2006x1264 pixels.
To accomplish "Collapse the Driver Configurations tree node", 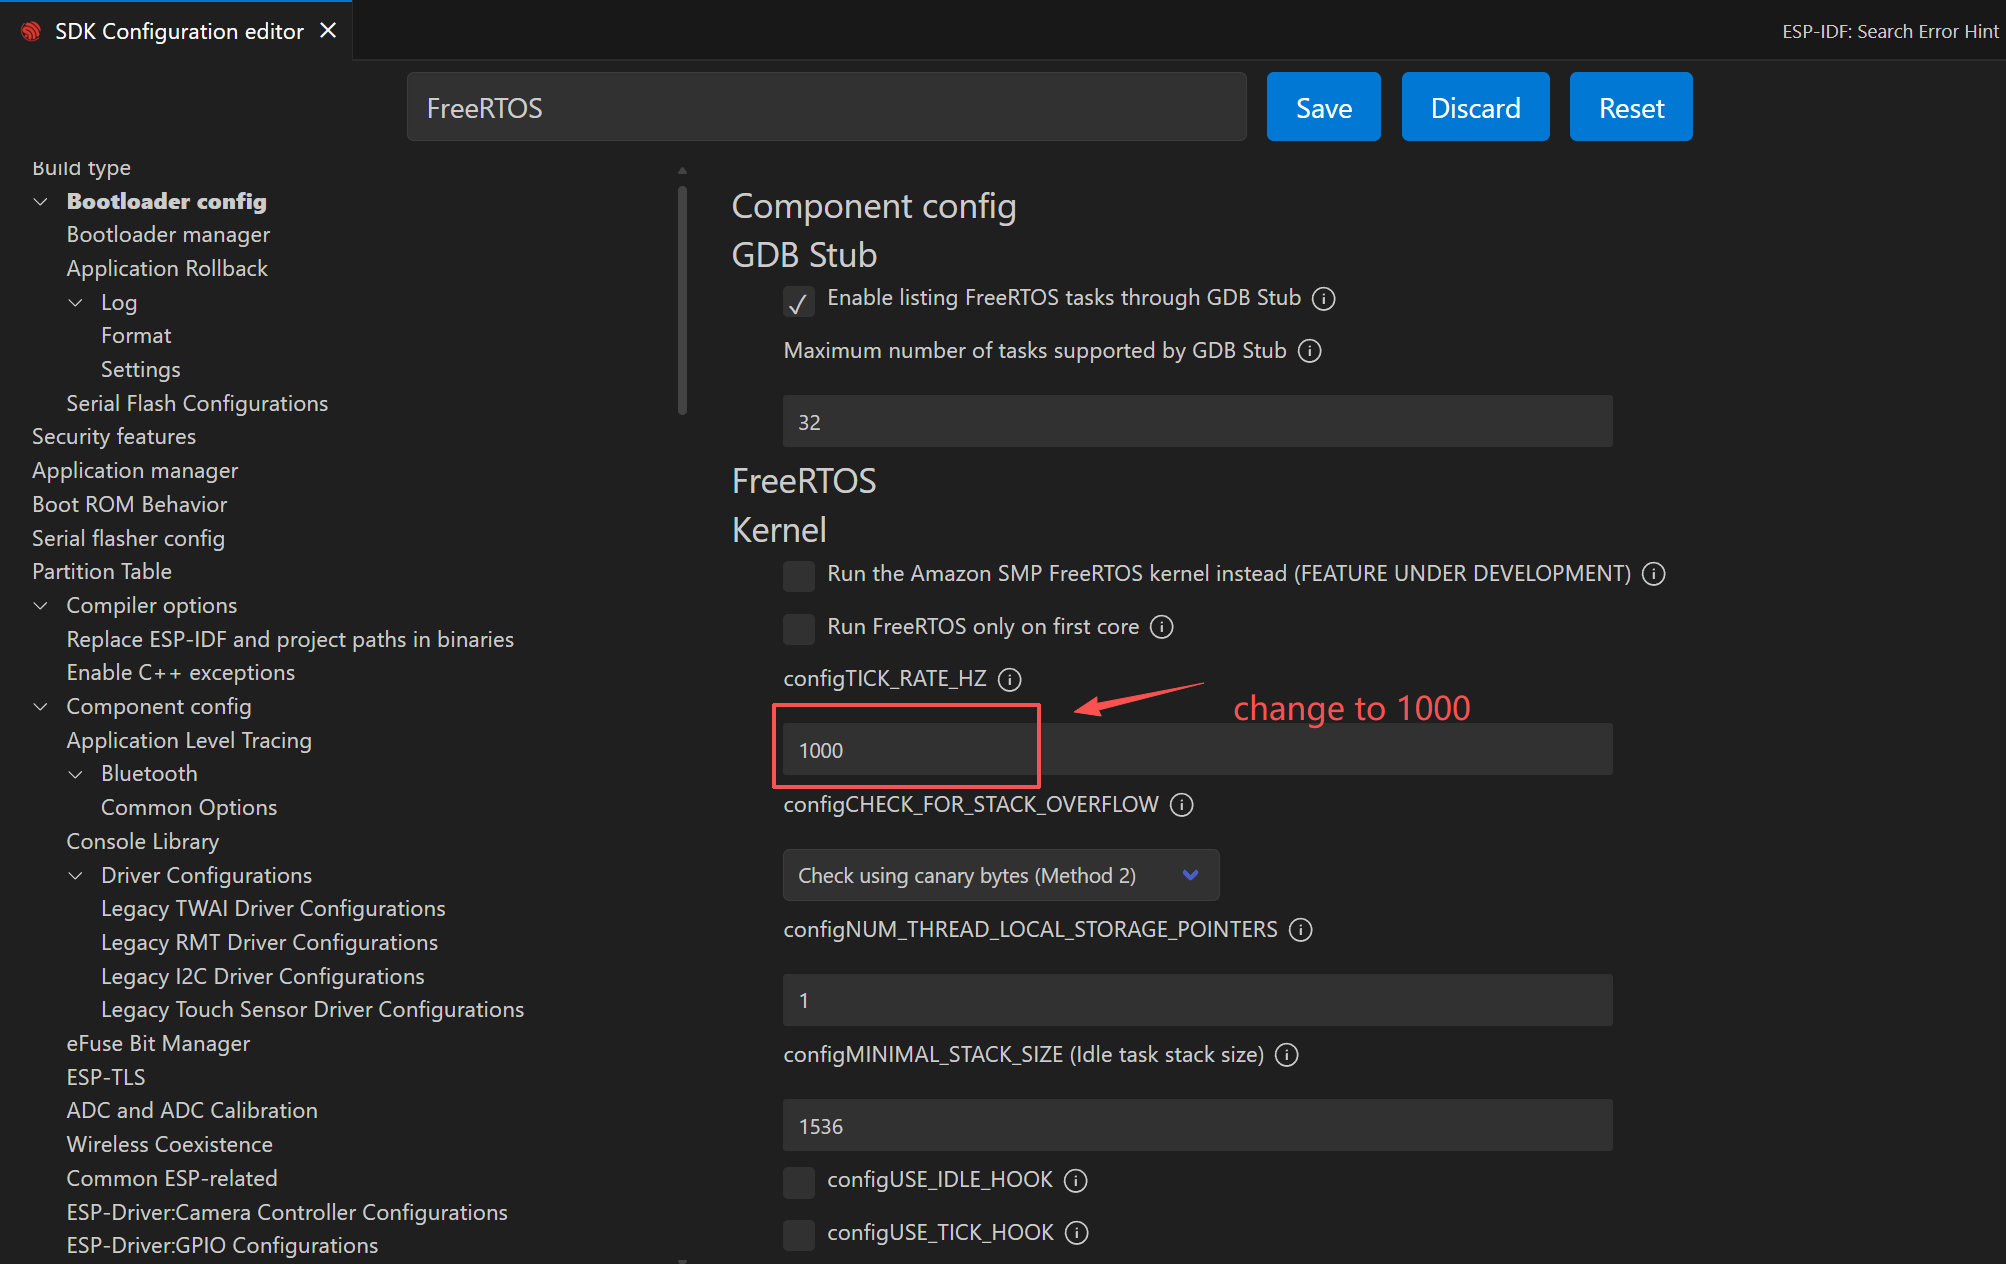I will coord(76,876).
